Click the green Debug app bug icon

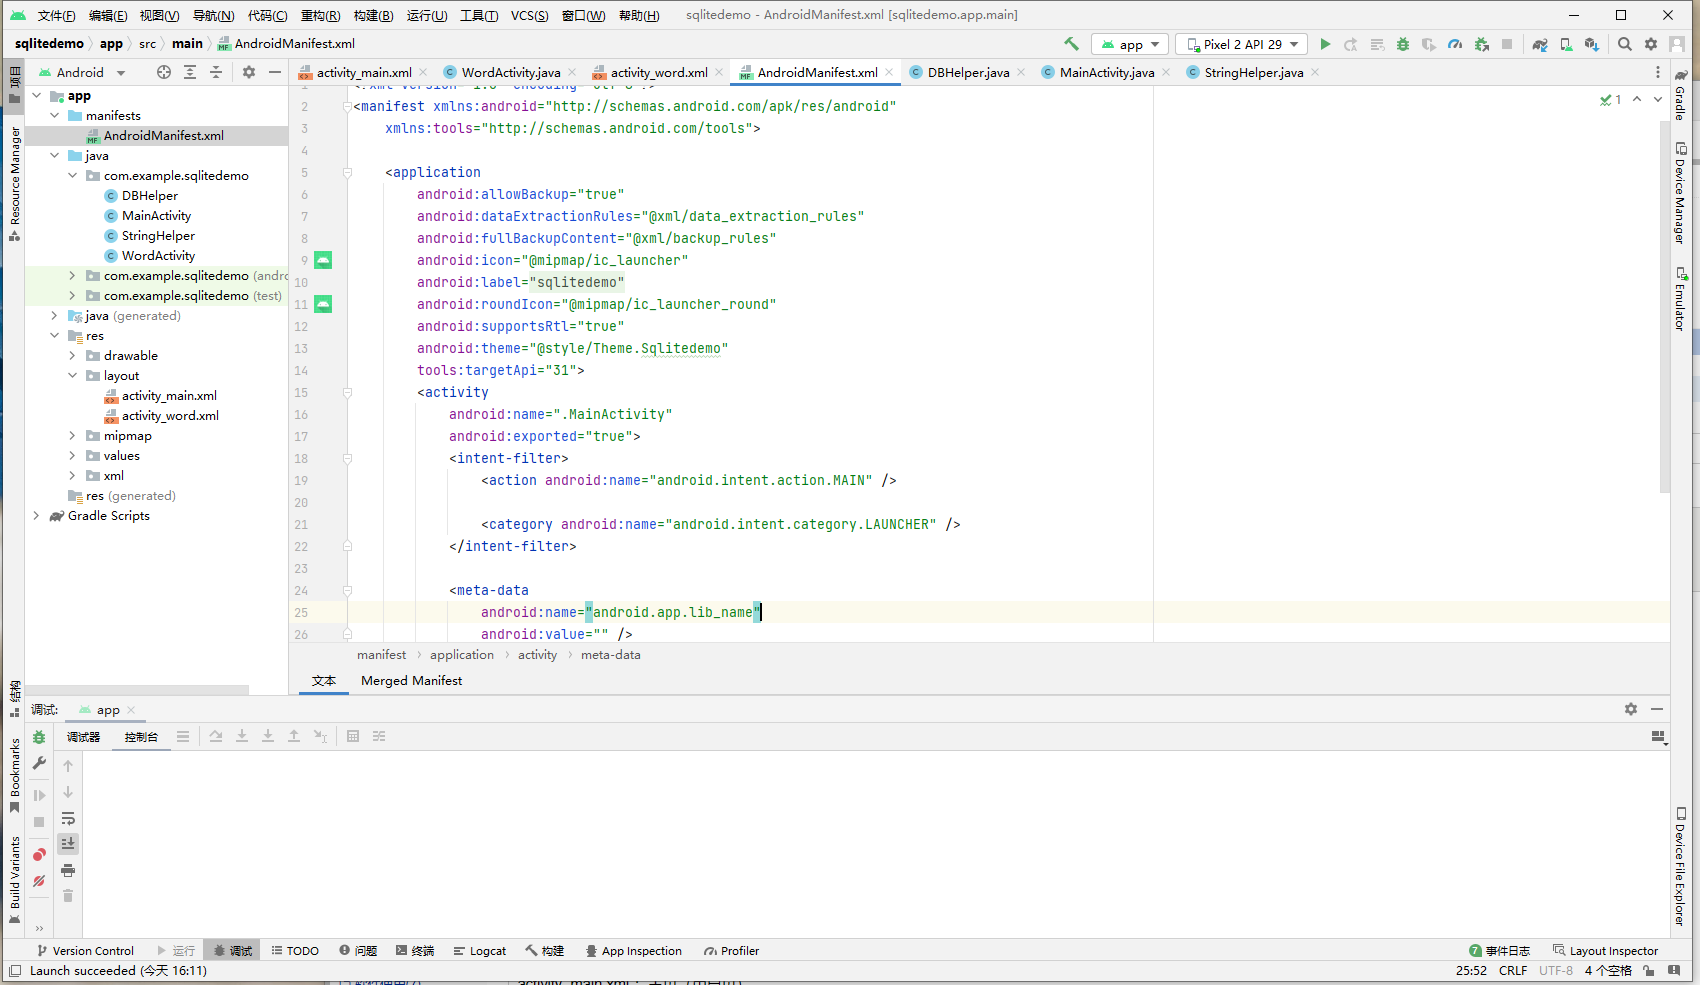point(1403,44)
